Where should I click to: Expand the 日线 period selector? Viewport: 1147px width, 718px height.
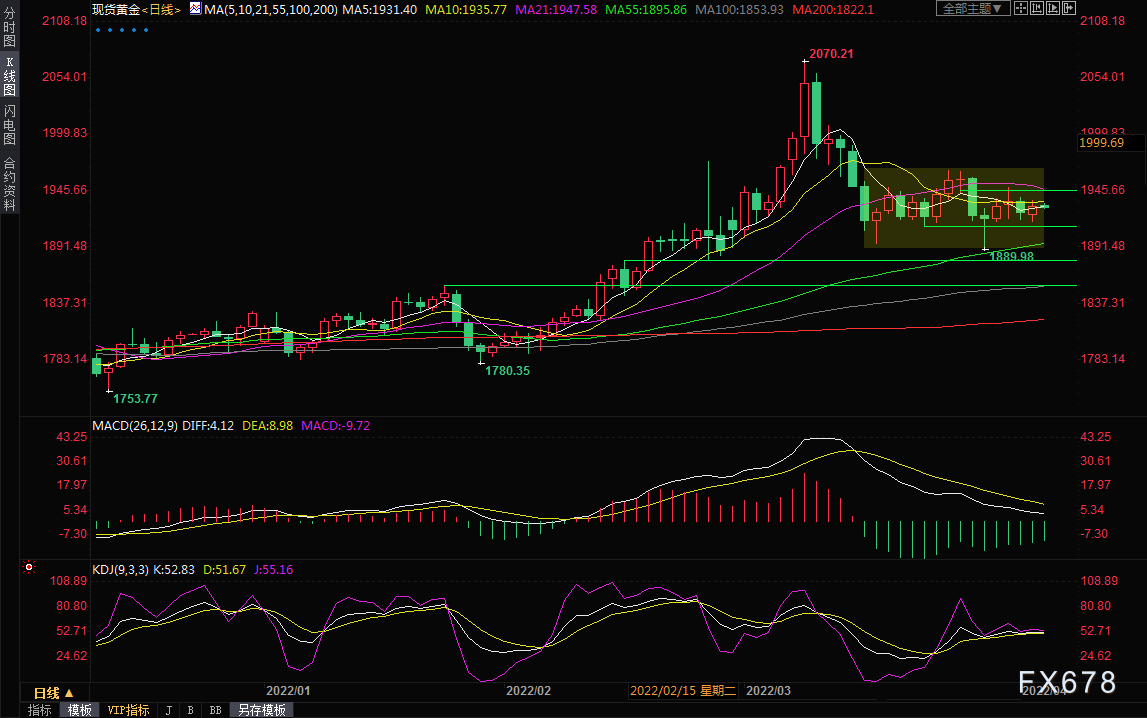(x=53, y=692)
